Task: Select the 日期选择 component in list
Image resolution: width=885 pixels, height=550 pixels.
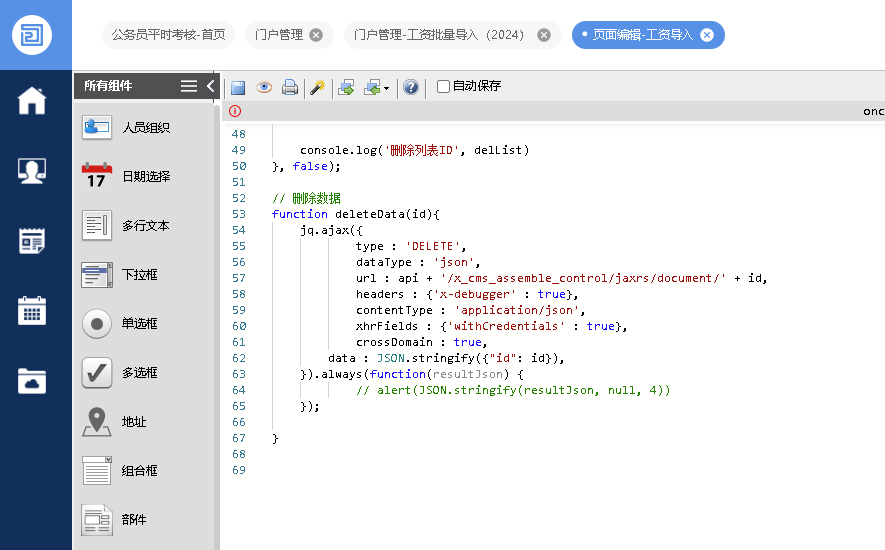Action: (146, 177)
